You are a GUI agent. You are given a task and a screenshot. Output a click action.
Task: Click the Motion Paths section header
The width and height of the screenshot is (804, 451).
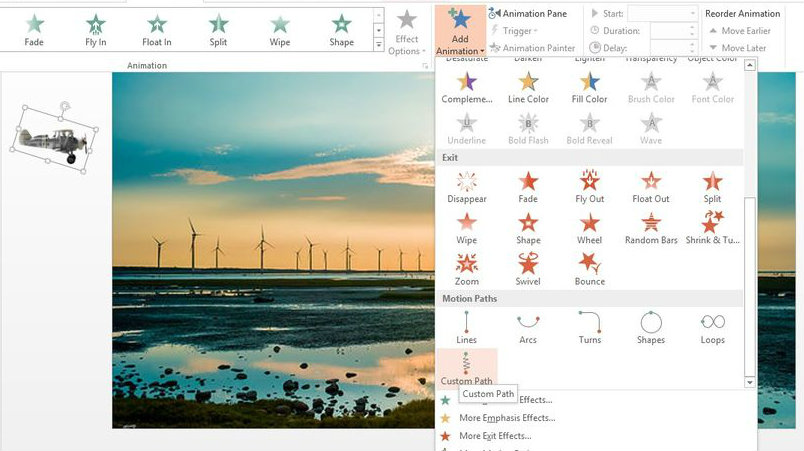(590, 298)
